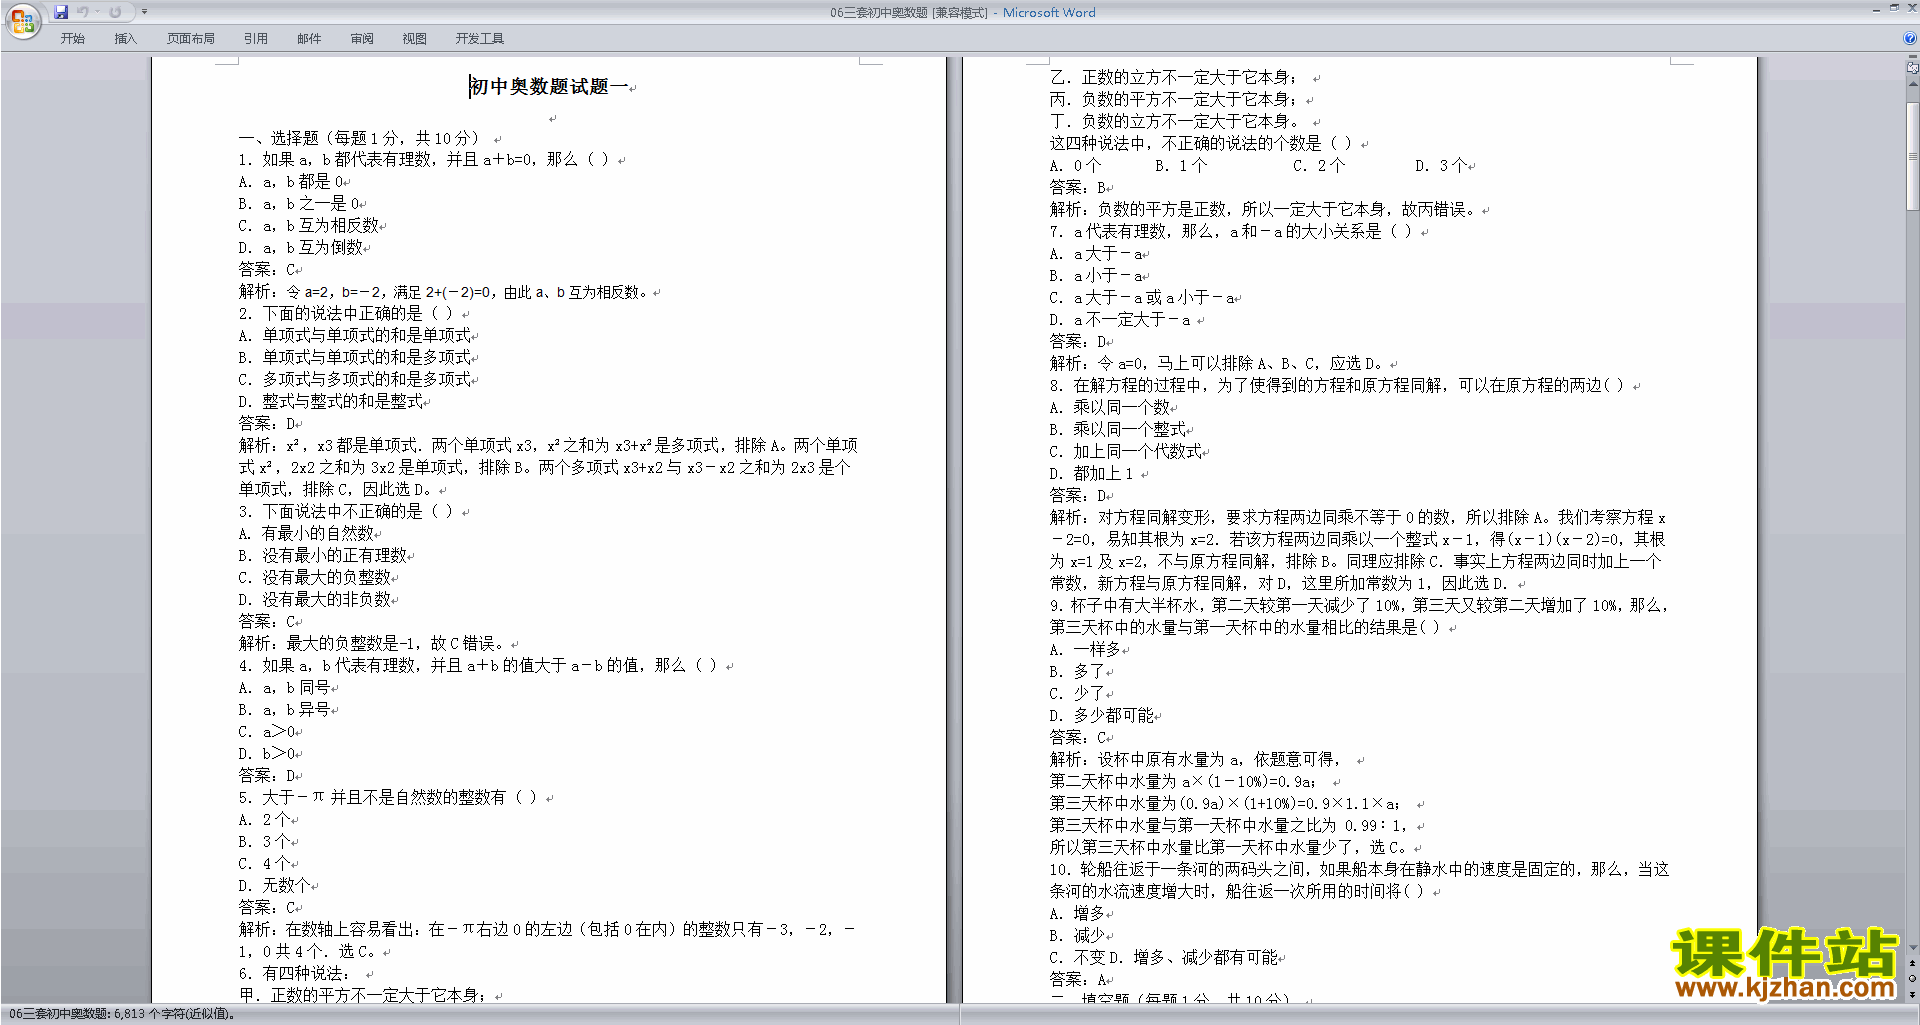Click question 2 下面的说法中正确的是
This screenshot has height=1025, width=1920.
click(x=345, y=314)
